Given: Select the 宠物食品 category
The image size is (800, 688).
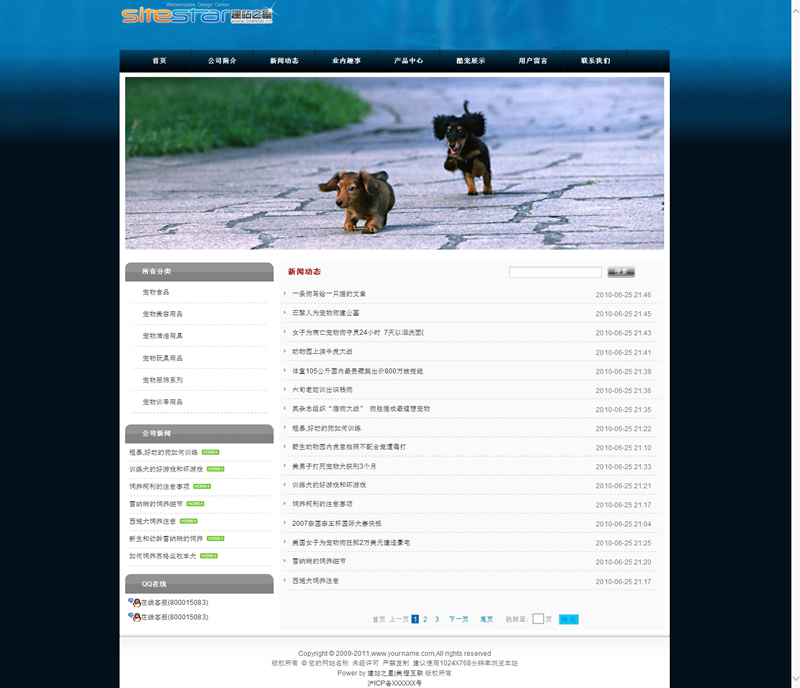Looking at the screenshot, I should [156, 292].
